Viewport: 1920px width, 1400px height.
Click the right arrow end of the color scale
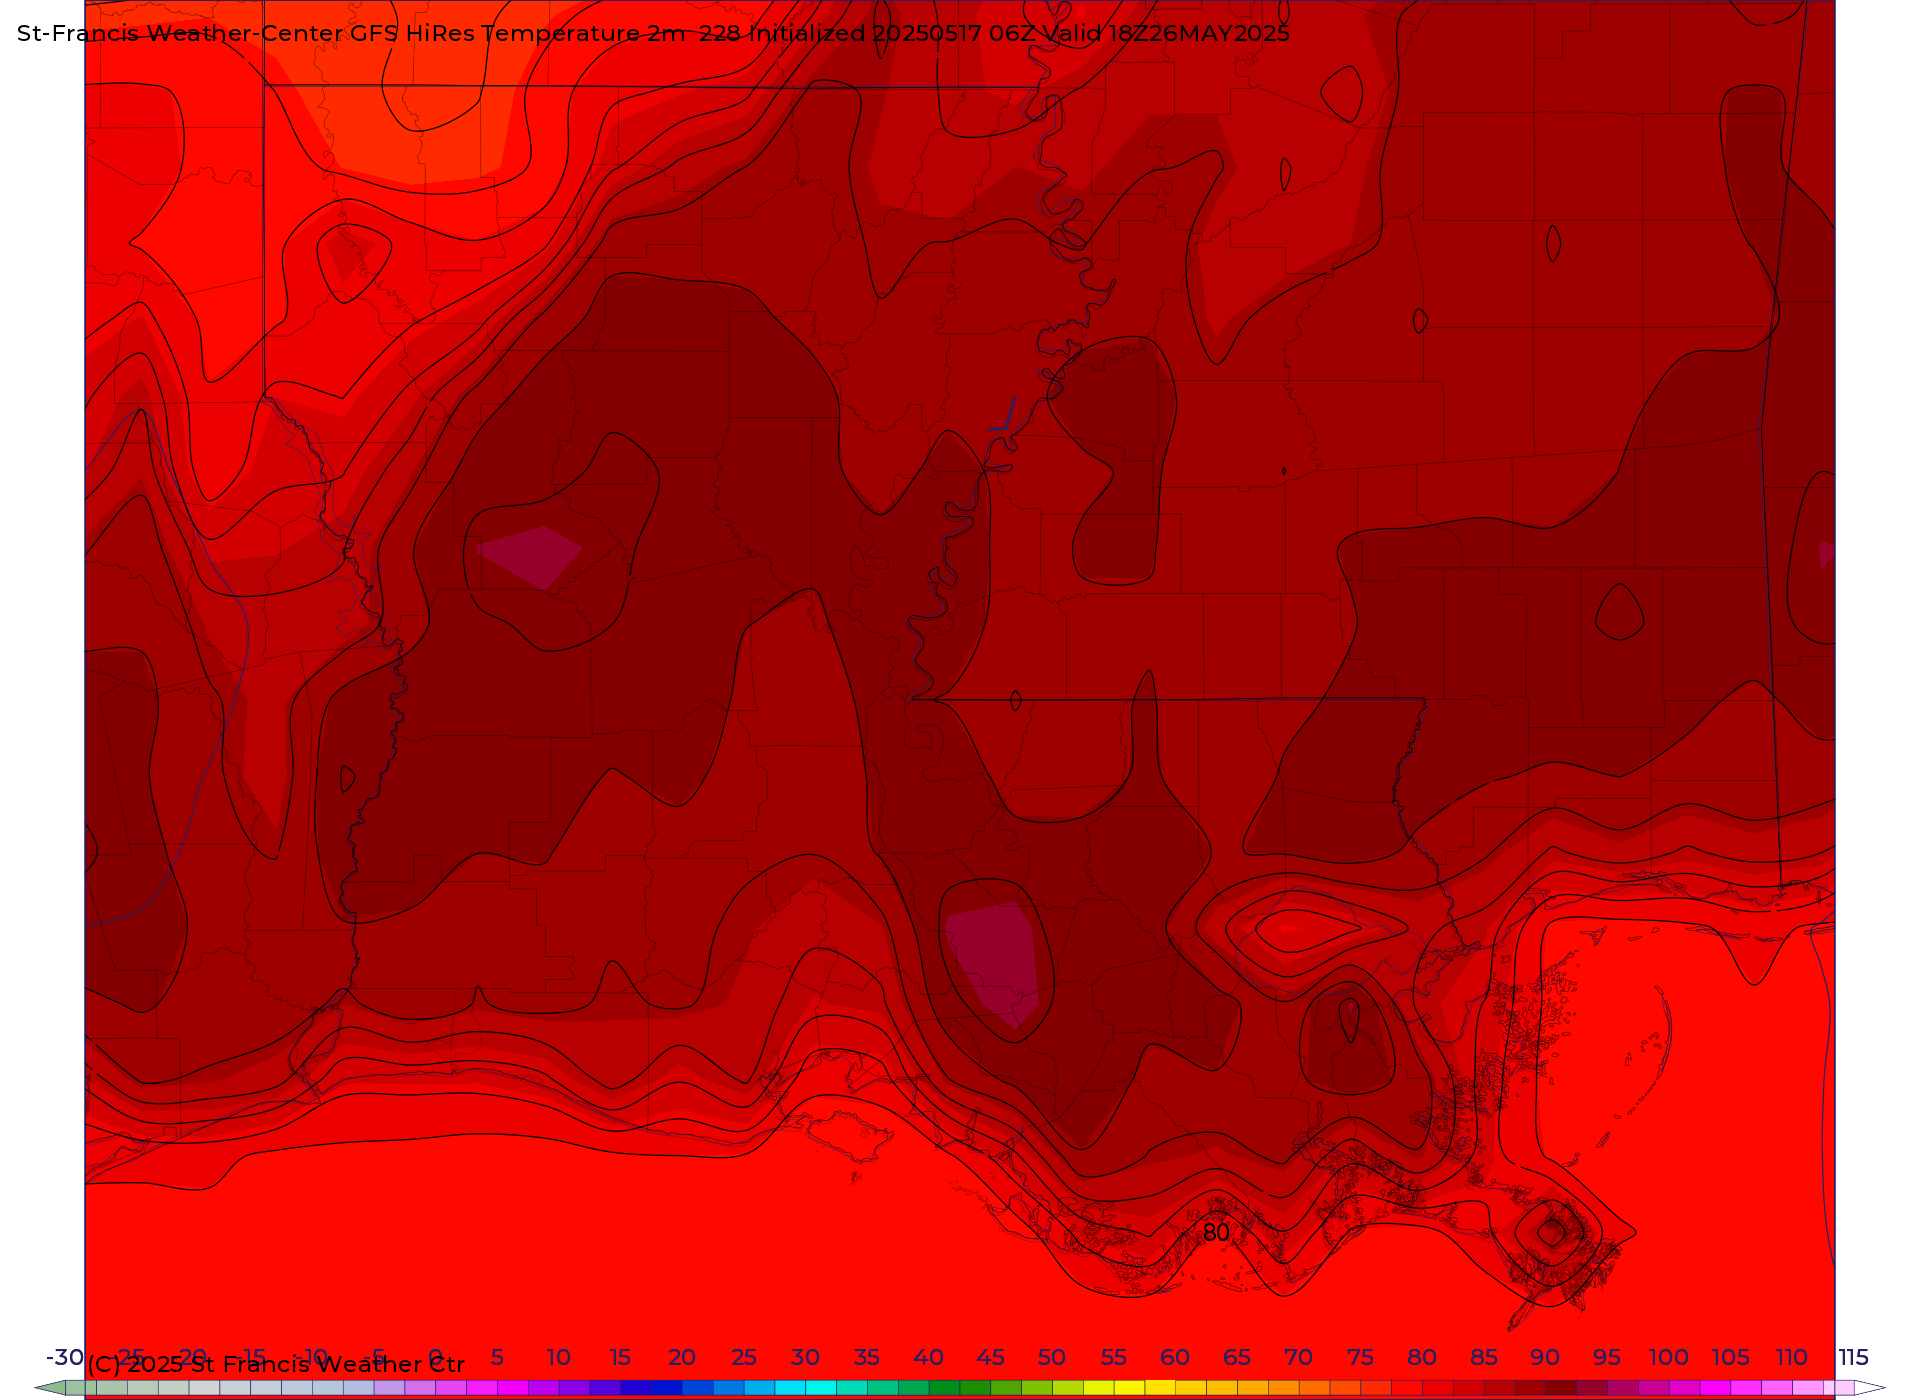[1869, 1387]
